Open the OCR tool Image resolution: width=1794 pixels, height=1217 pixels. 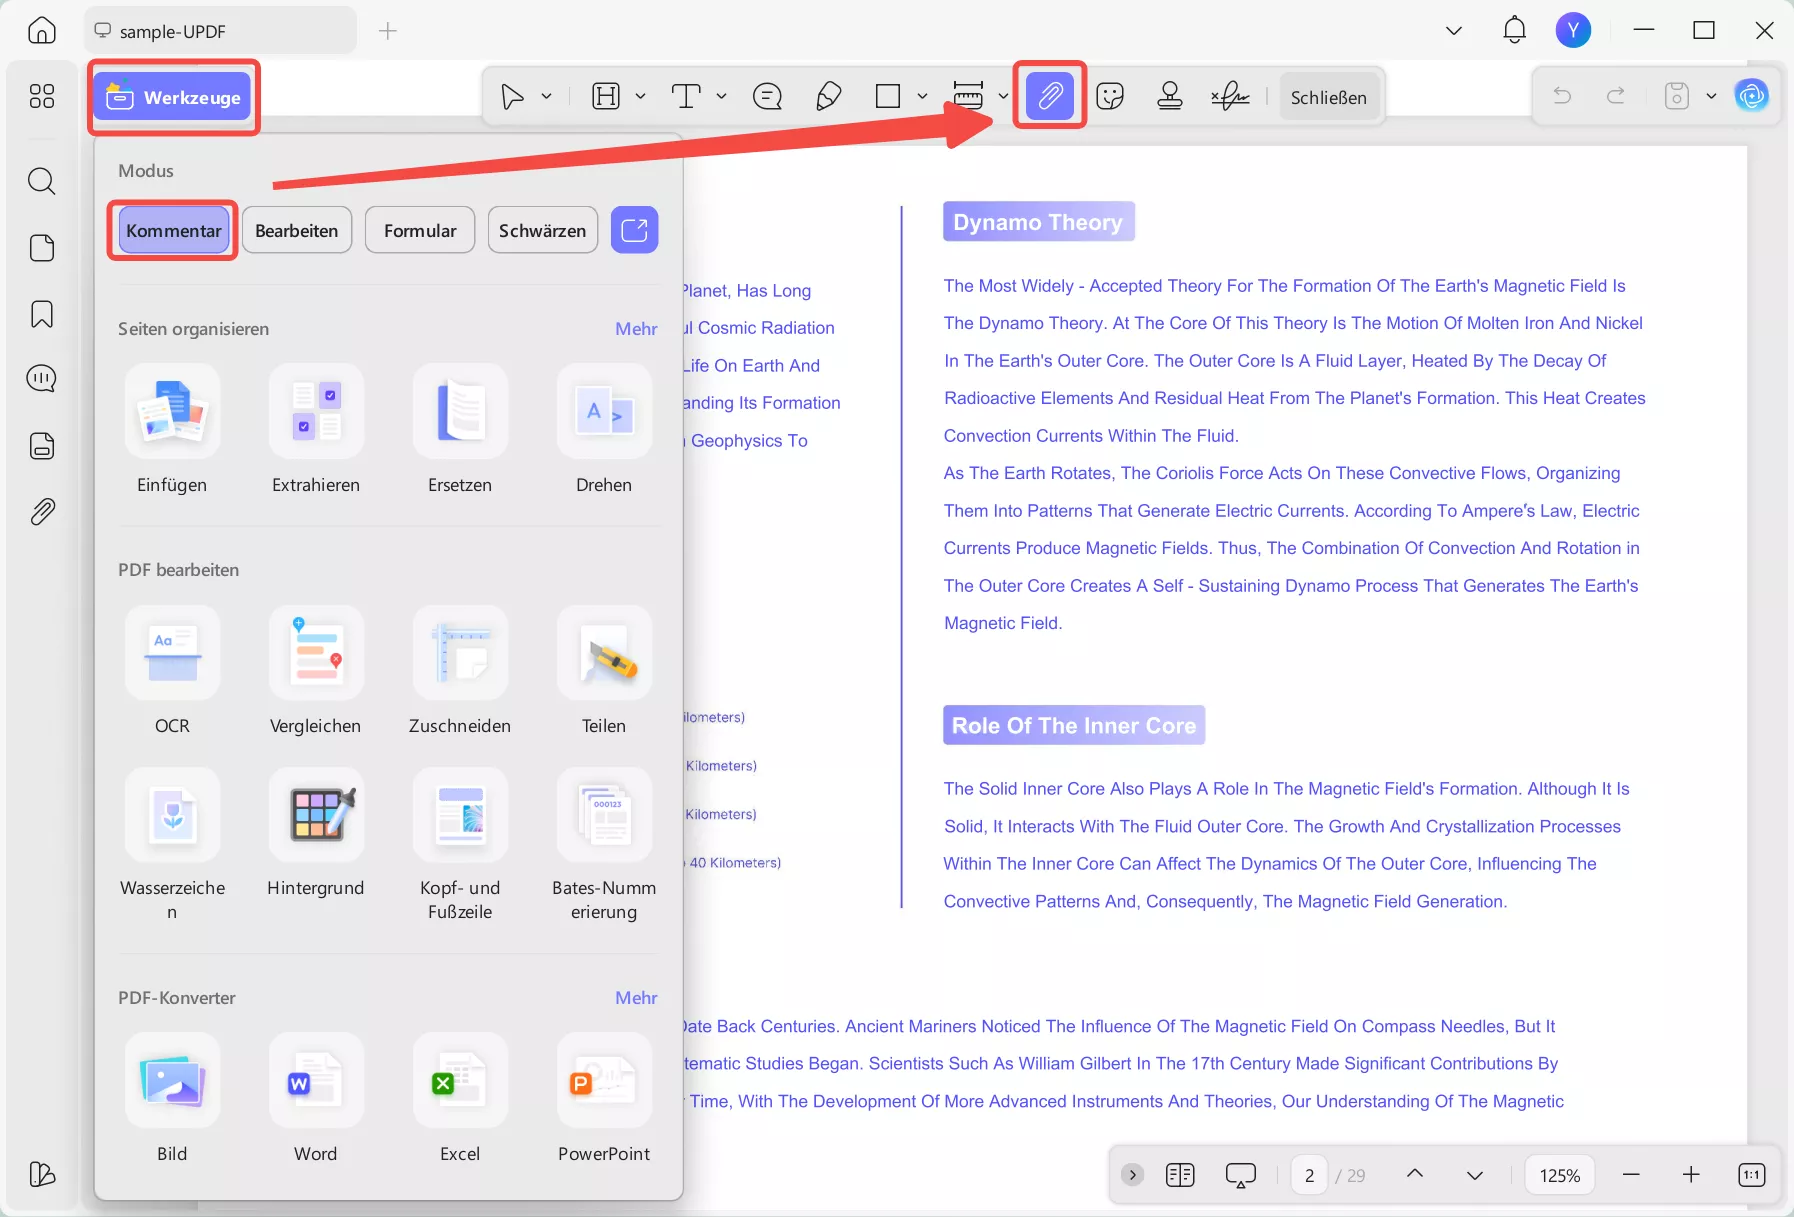click(172, 671)
